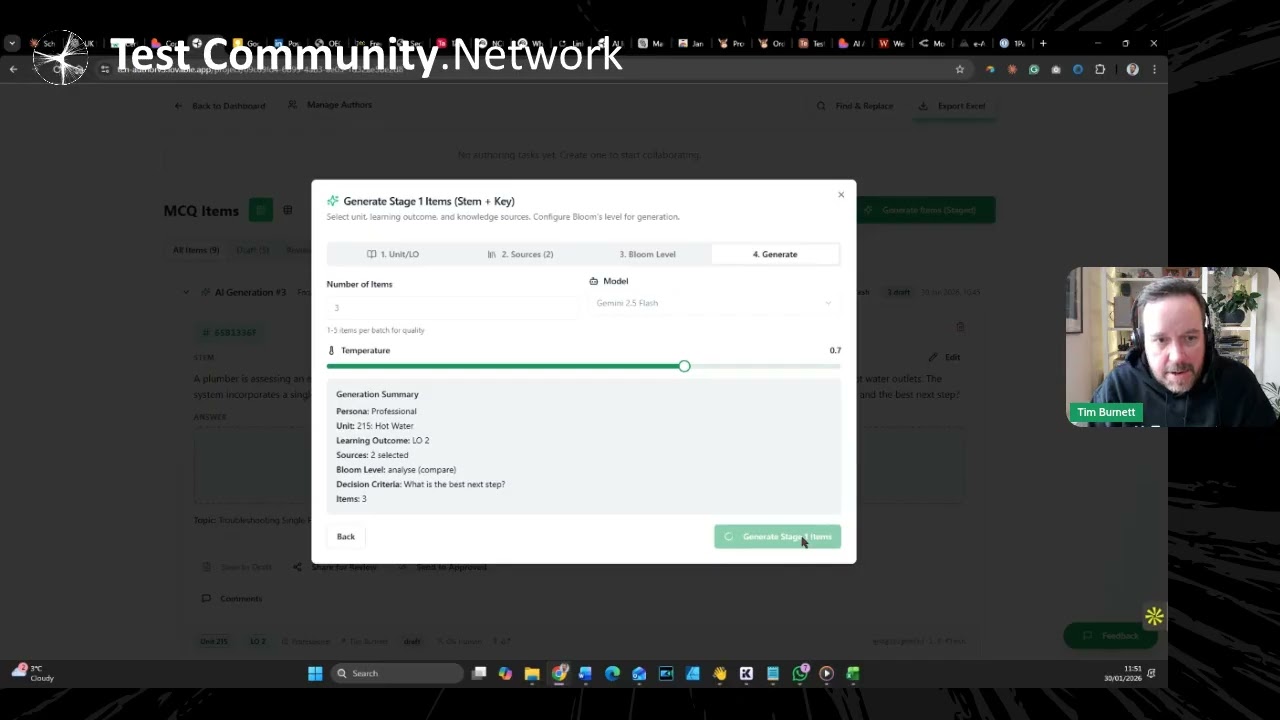Switch to the 2. Sources (2) tab
The image size is (1280, 720).
(520, 254)
